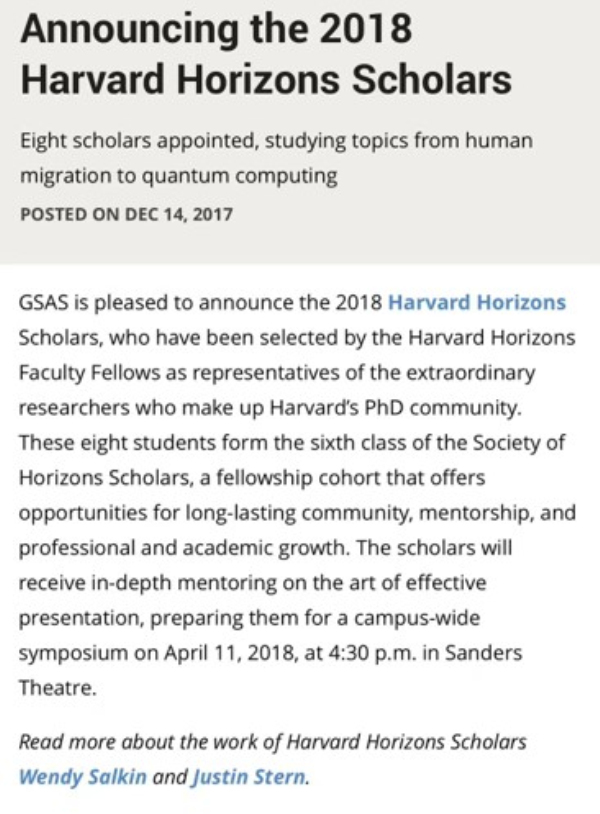Click the campus-wide word
Screen dimensions: 600x814
point(417,618)
